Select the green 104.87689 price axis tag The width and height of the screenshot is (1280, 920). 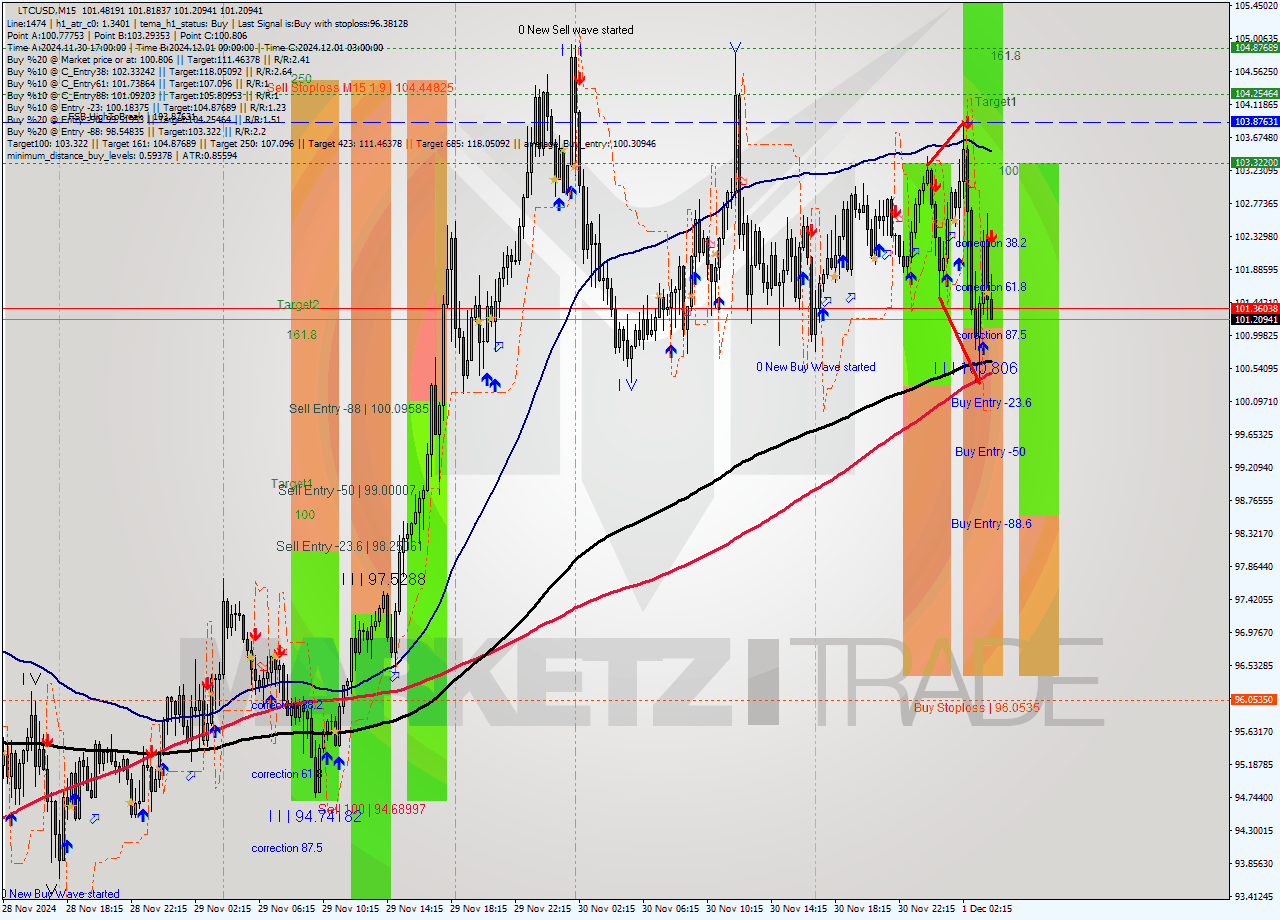pyautogui.click(x=1255, y=47)
